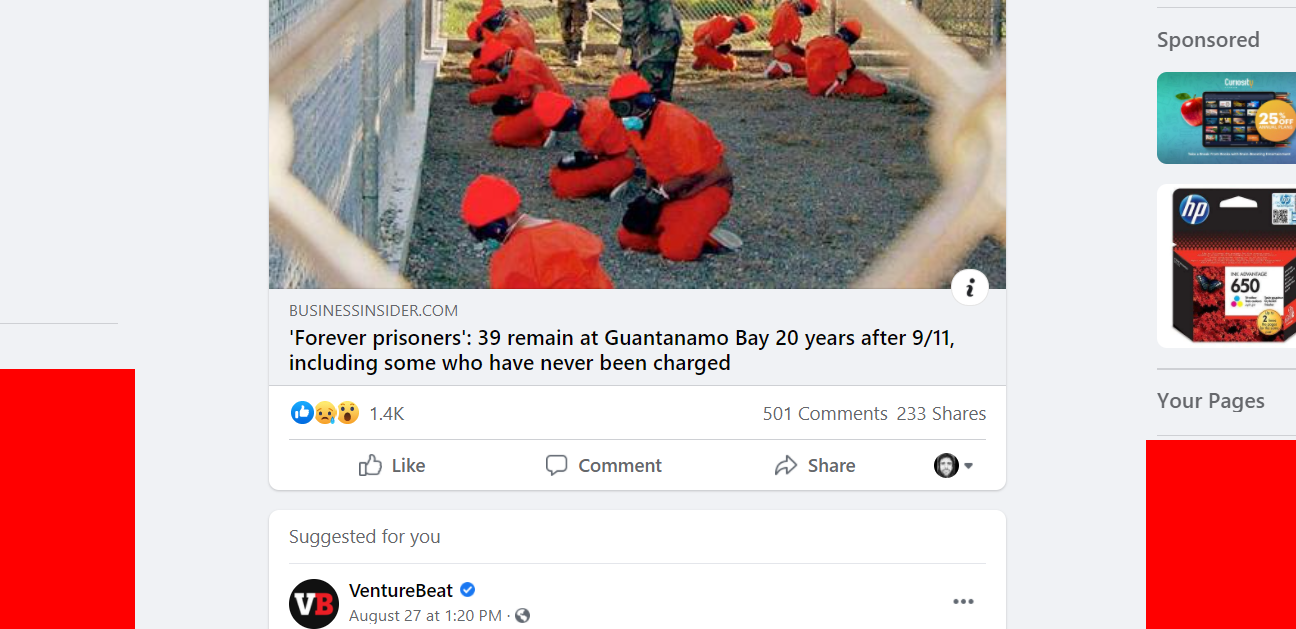The image size is (1296, 629).
Task: Open the three-dot menu on VentureBeat post
Action: [x=963, y=601]
